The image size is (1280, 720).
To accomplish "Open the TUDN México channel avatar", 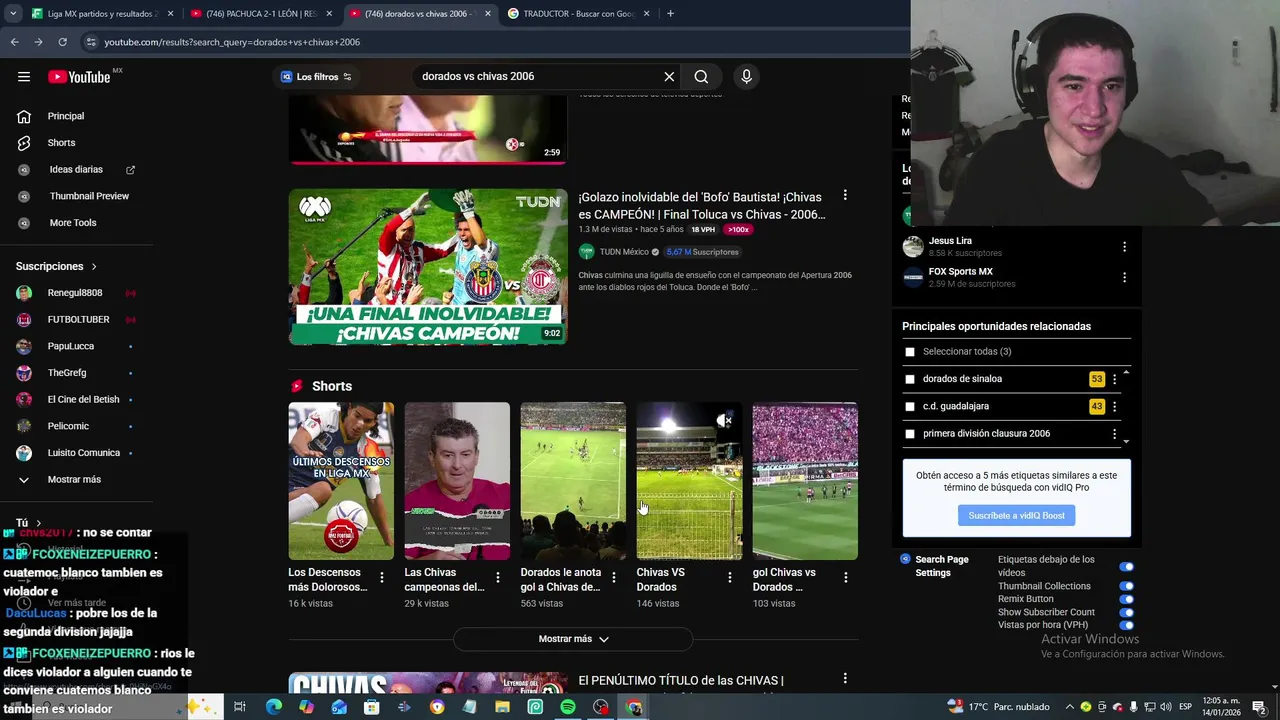I will click(586, 252).
